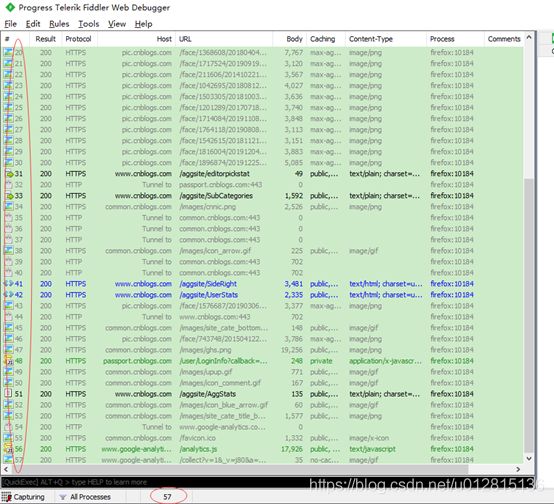Click the lock icon of session 44
The image size is (554, 504).
[8, 317]
